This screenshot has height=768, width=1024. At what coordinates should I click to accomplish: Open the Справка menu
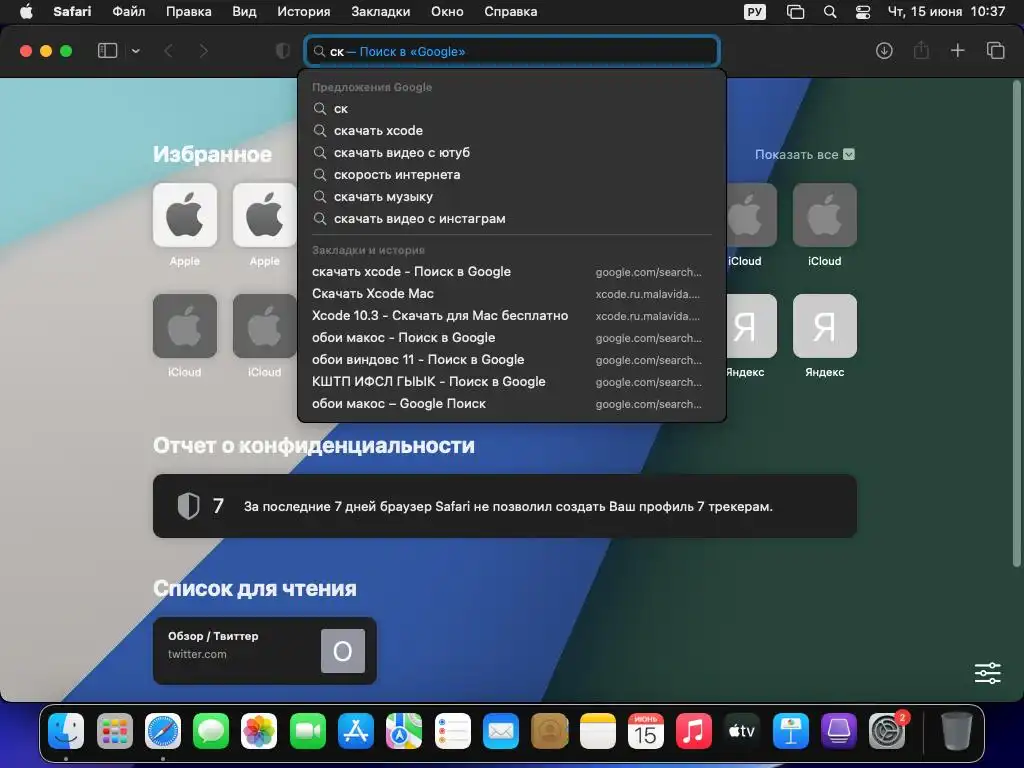click(511, 12)
